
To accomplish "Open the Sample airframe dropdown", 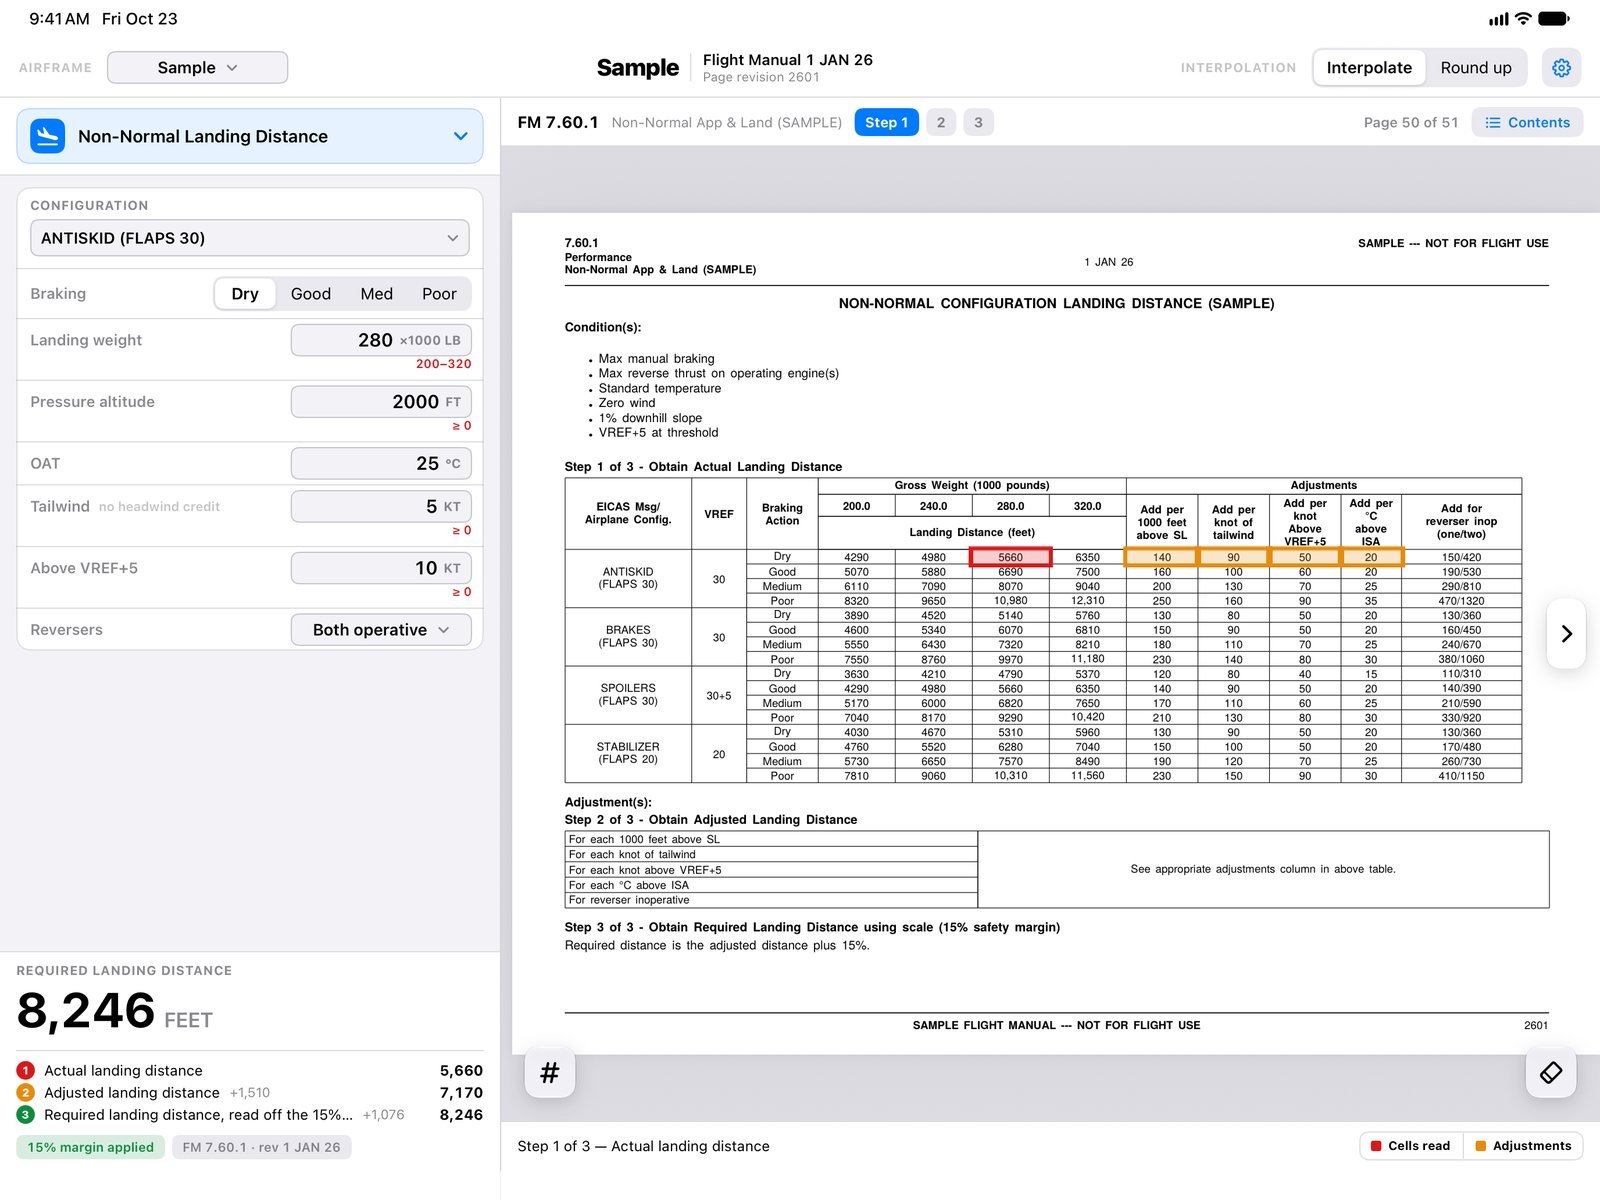I will (197, 67).
